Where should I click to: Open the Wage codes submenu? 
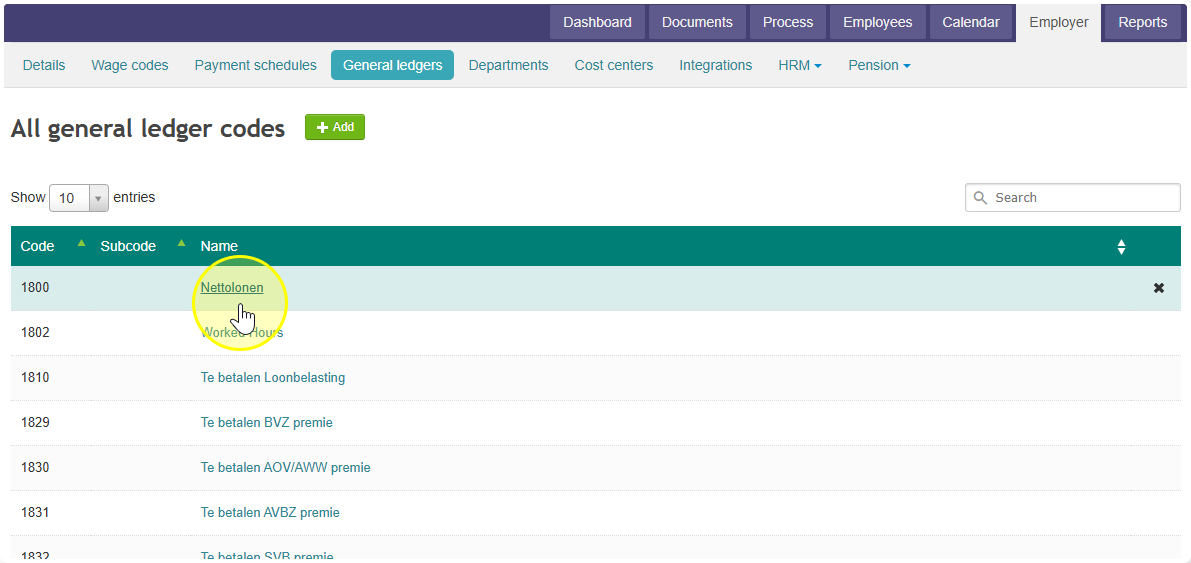pos(130,65)
